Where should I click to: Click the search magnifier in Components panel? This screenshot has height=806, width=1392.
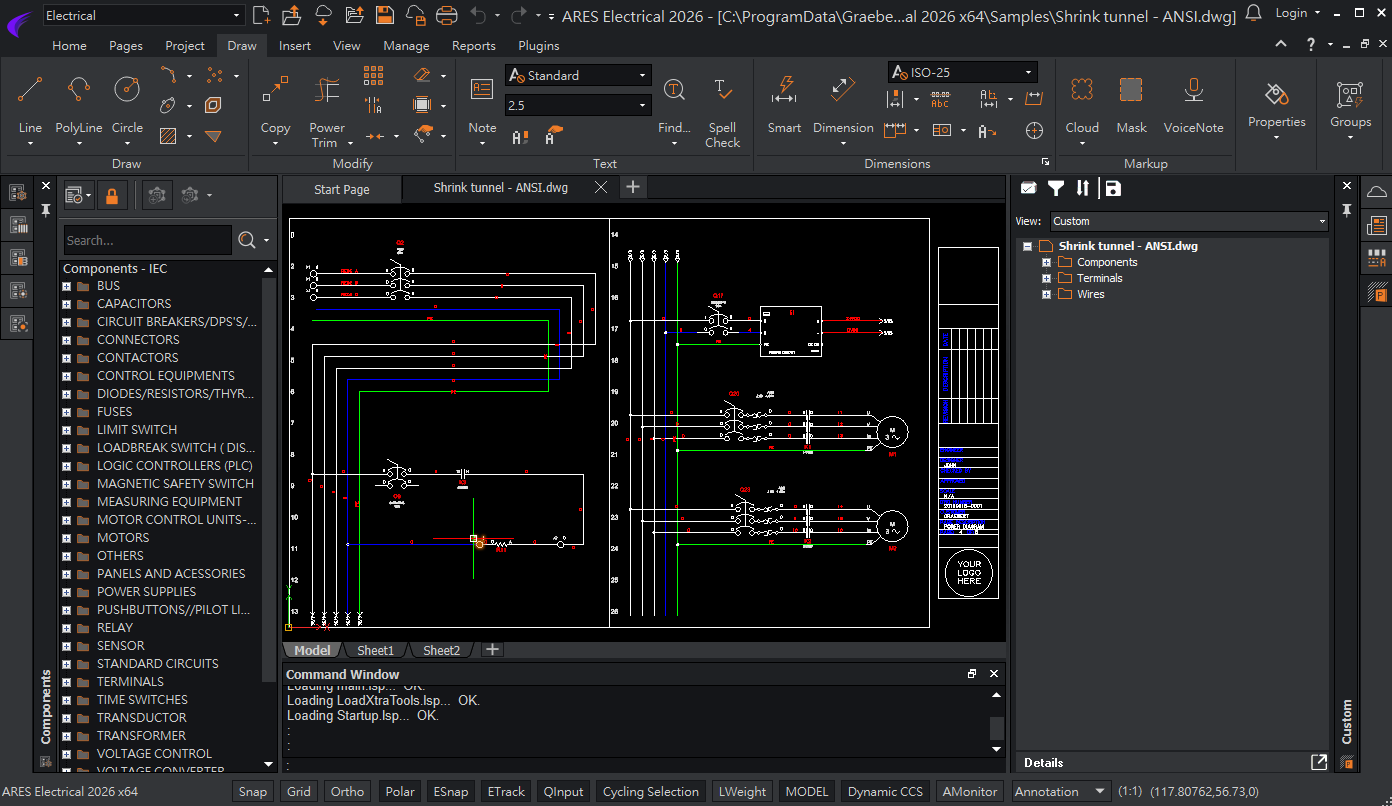click(x=247, y=240)
